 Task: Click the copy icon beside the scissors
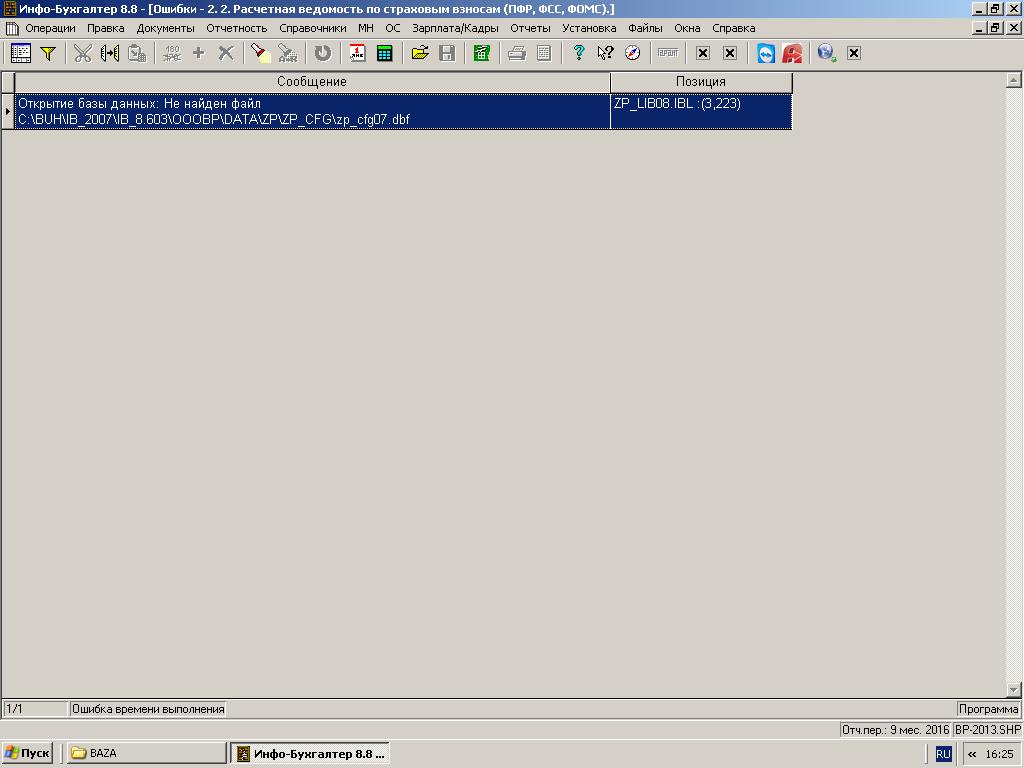click(x=110, y=53)
